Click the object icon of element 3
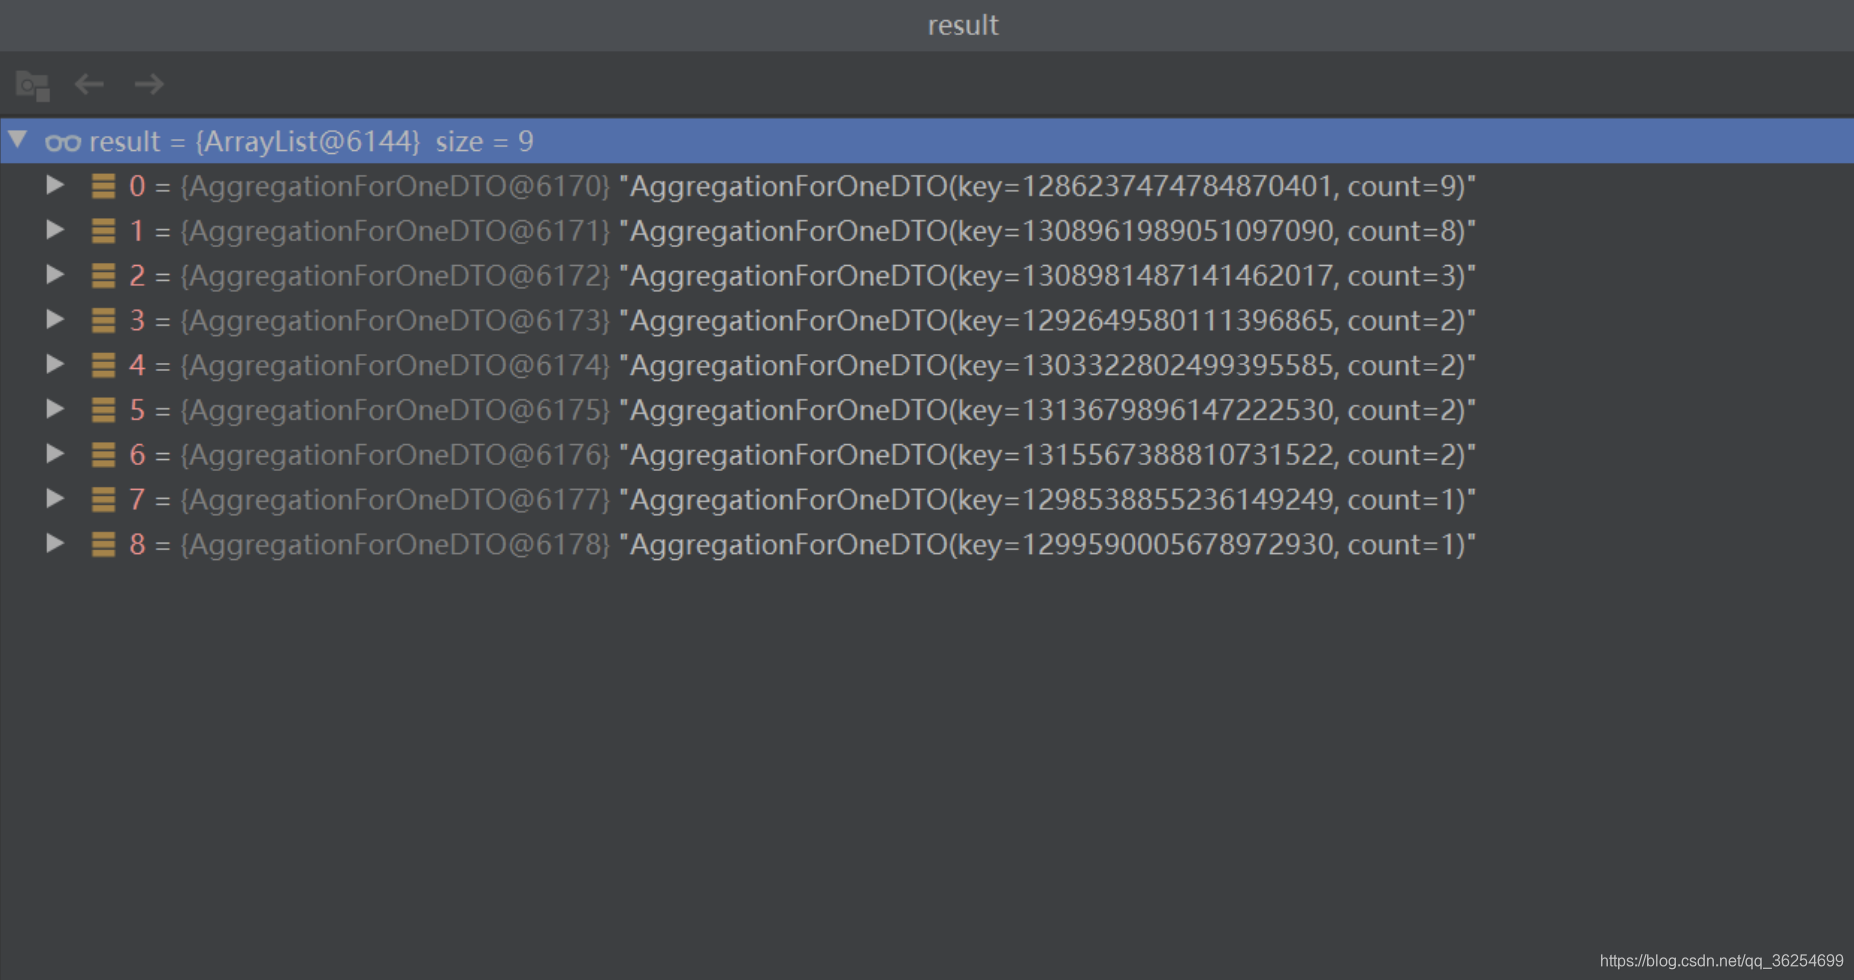Viewport: 1854px width, 980px height. [103, 320]
